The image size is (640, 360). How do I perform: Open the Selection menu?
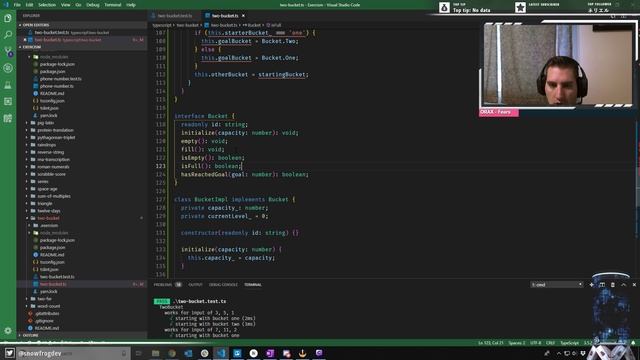point(47,5)
